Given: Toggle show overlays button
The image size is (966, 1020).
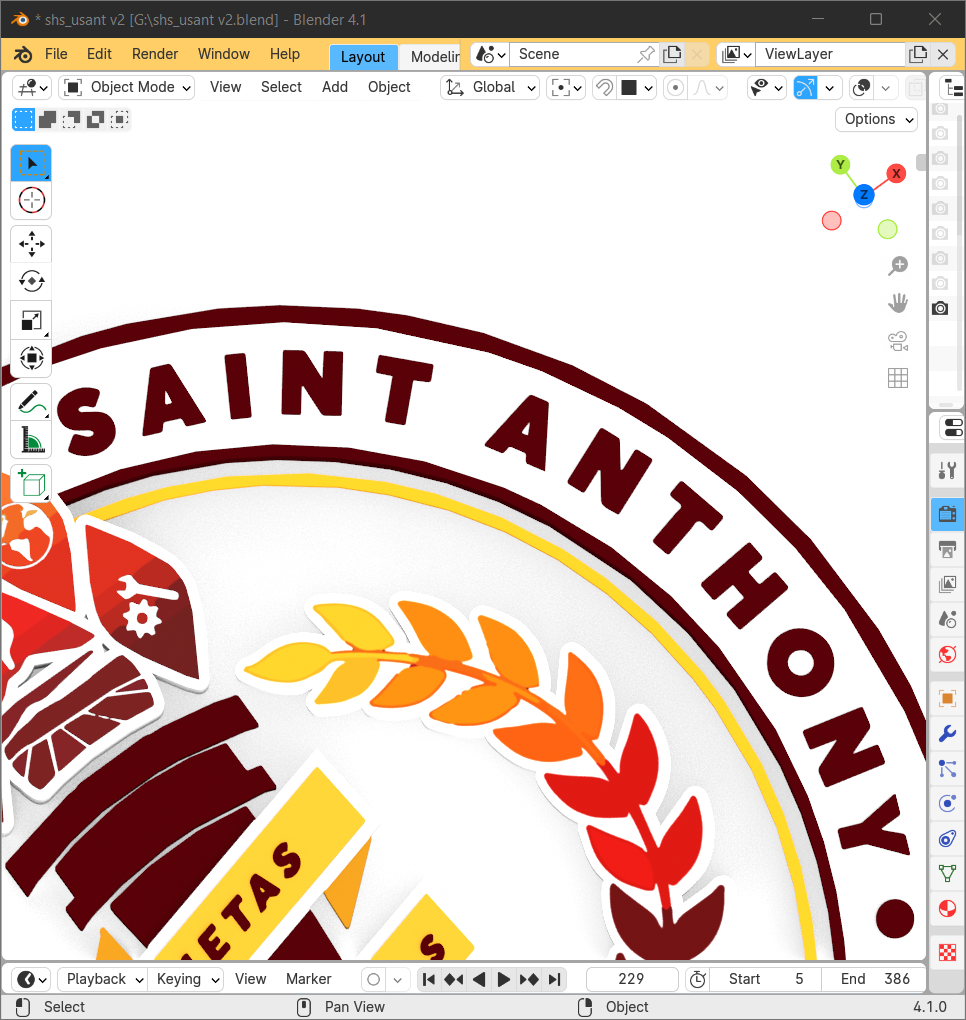Looking at the screenshot, I should coord(861,87).
